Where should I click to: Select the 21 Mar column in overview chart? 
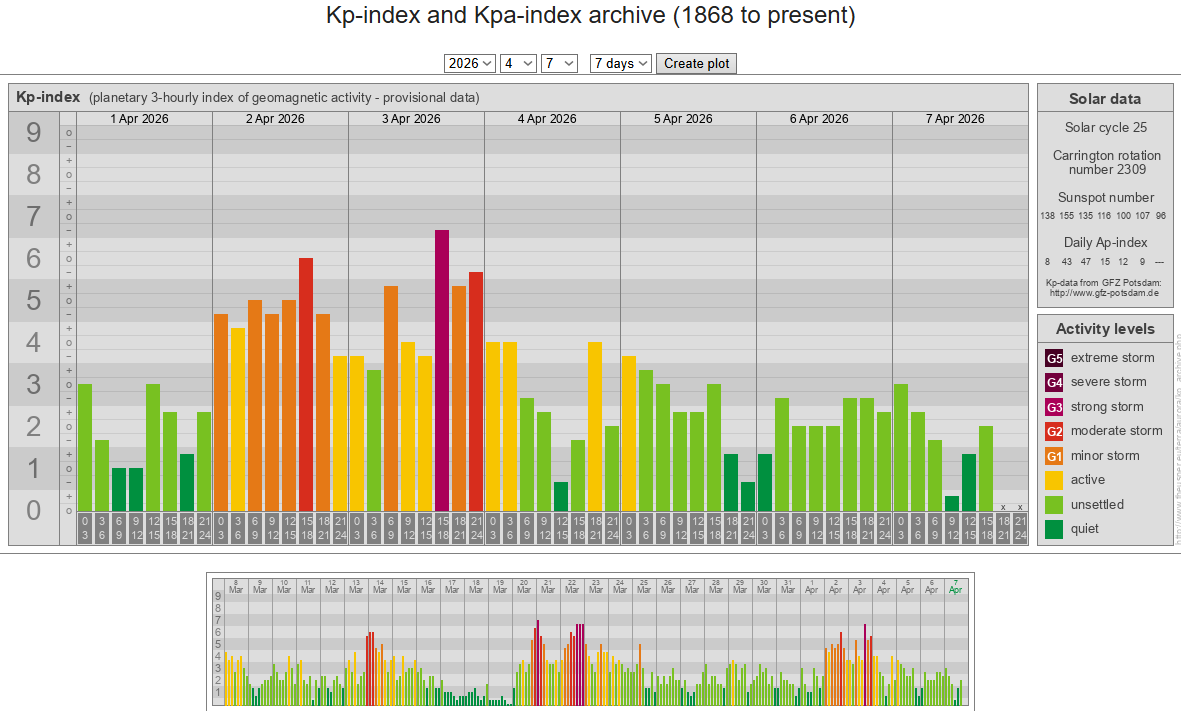tap(547, 585)
